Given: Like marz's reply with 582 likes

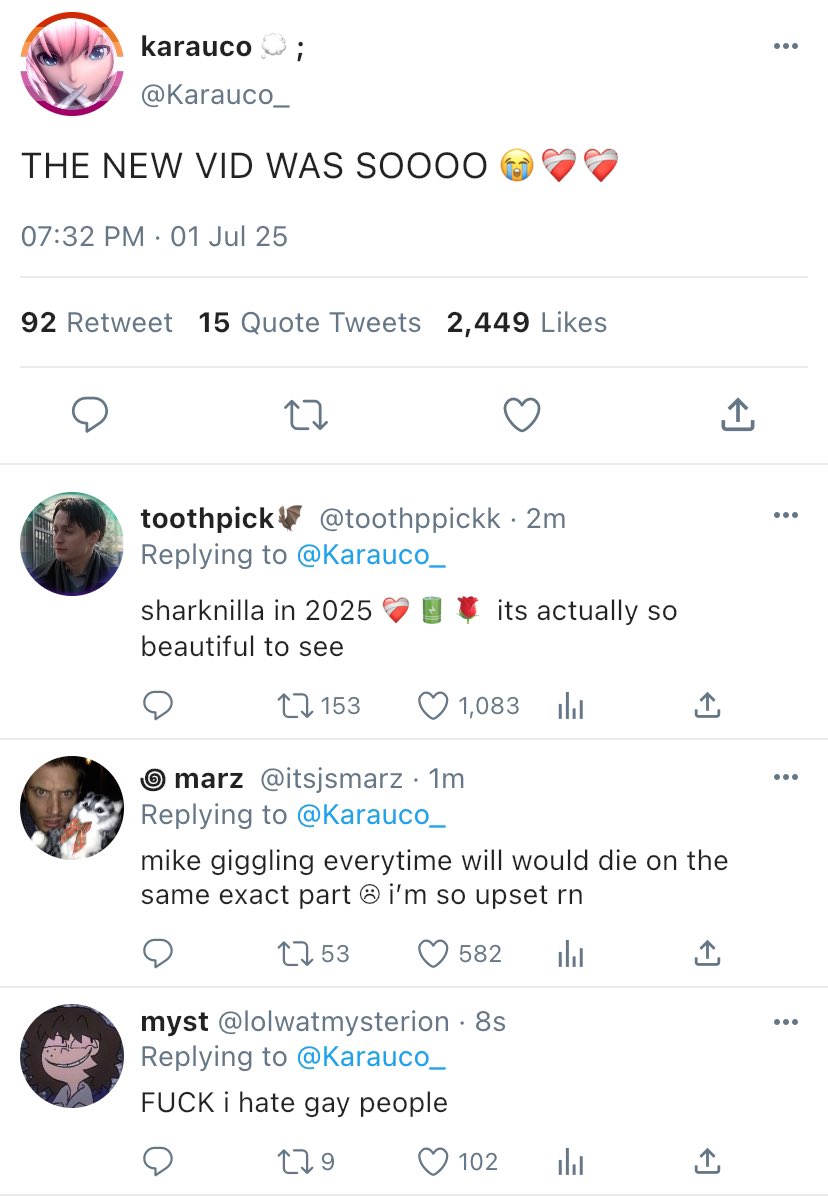Looking at the screenshot, I should [433, 954].
